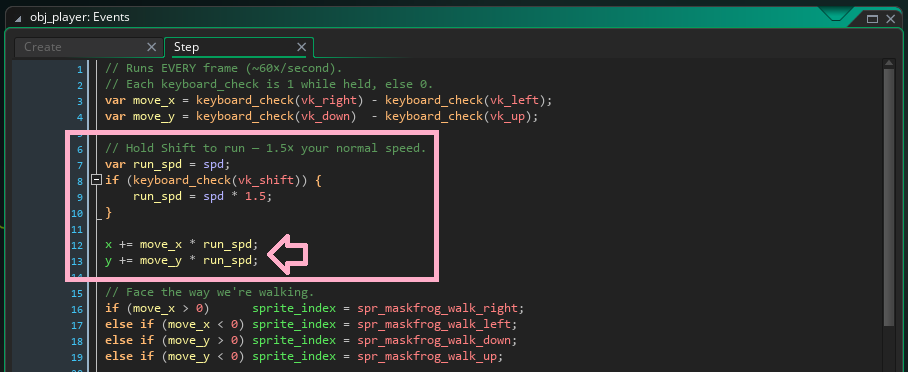Click 'x += move_x * run_spd;' line
The width and height of the screenshot is (908, 372).
[x=182, y=245]
